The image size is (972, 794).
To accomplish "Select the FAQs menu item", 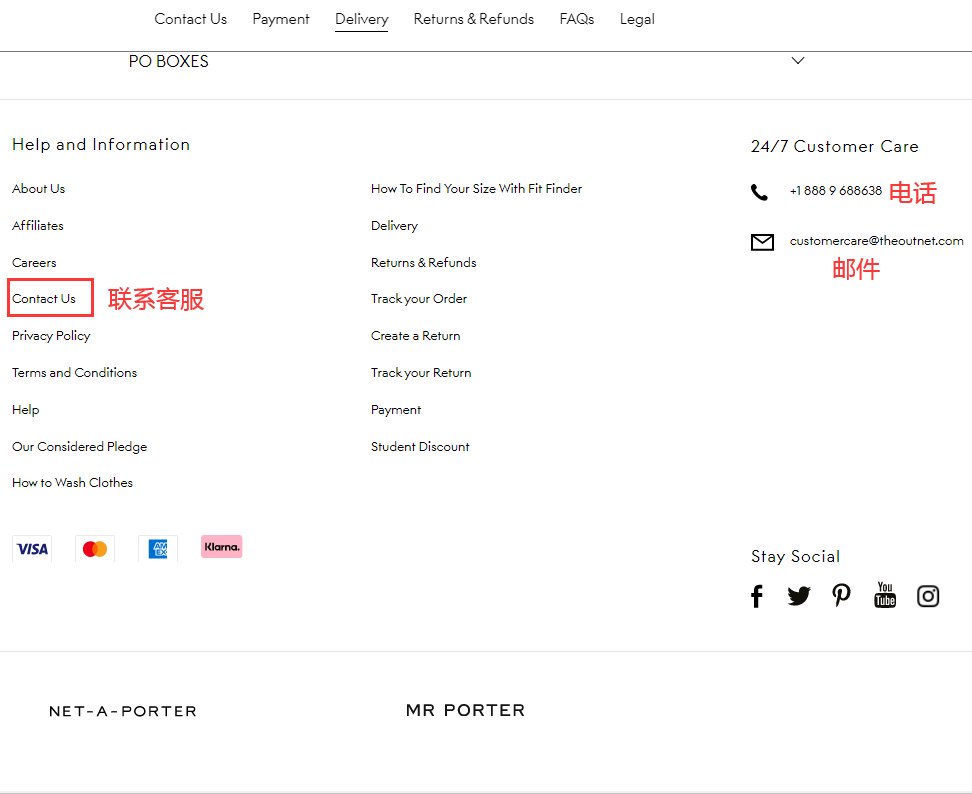I will pyautogui.click(x=576, y=19).
